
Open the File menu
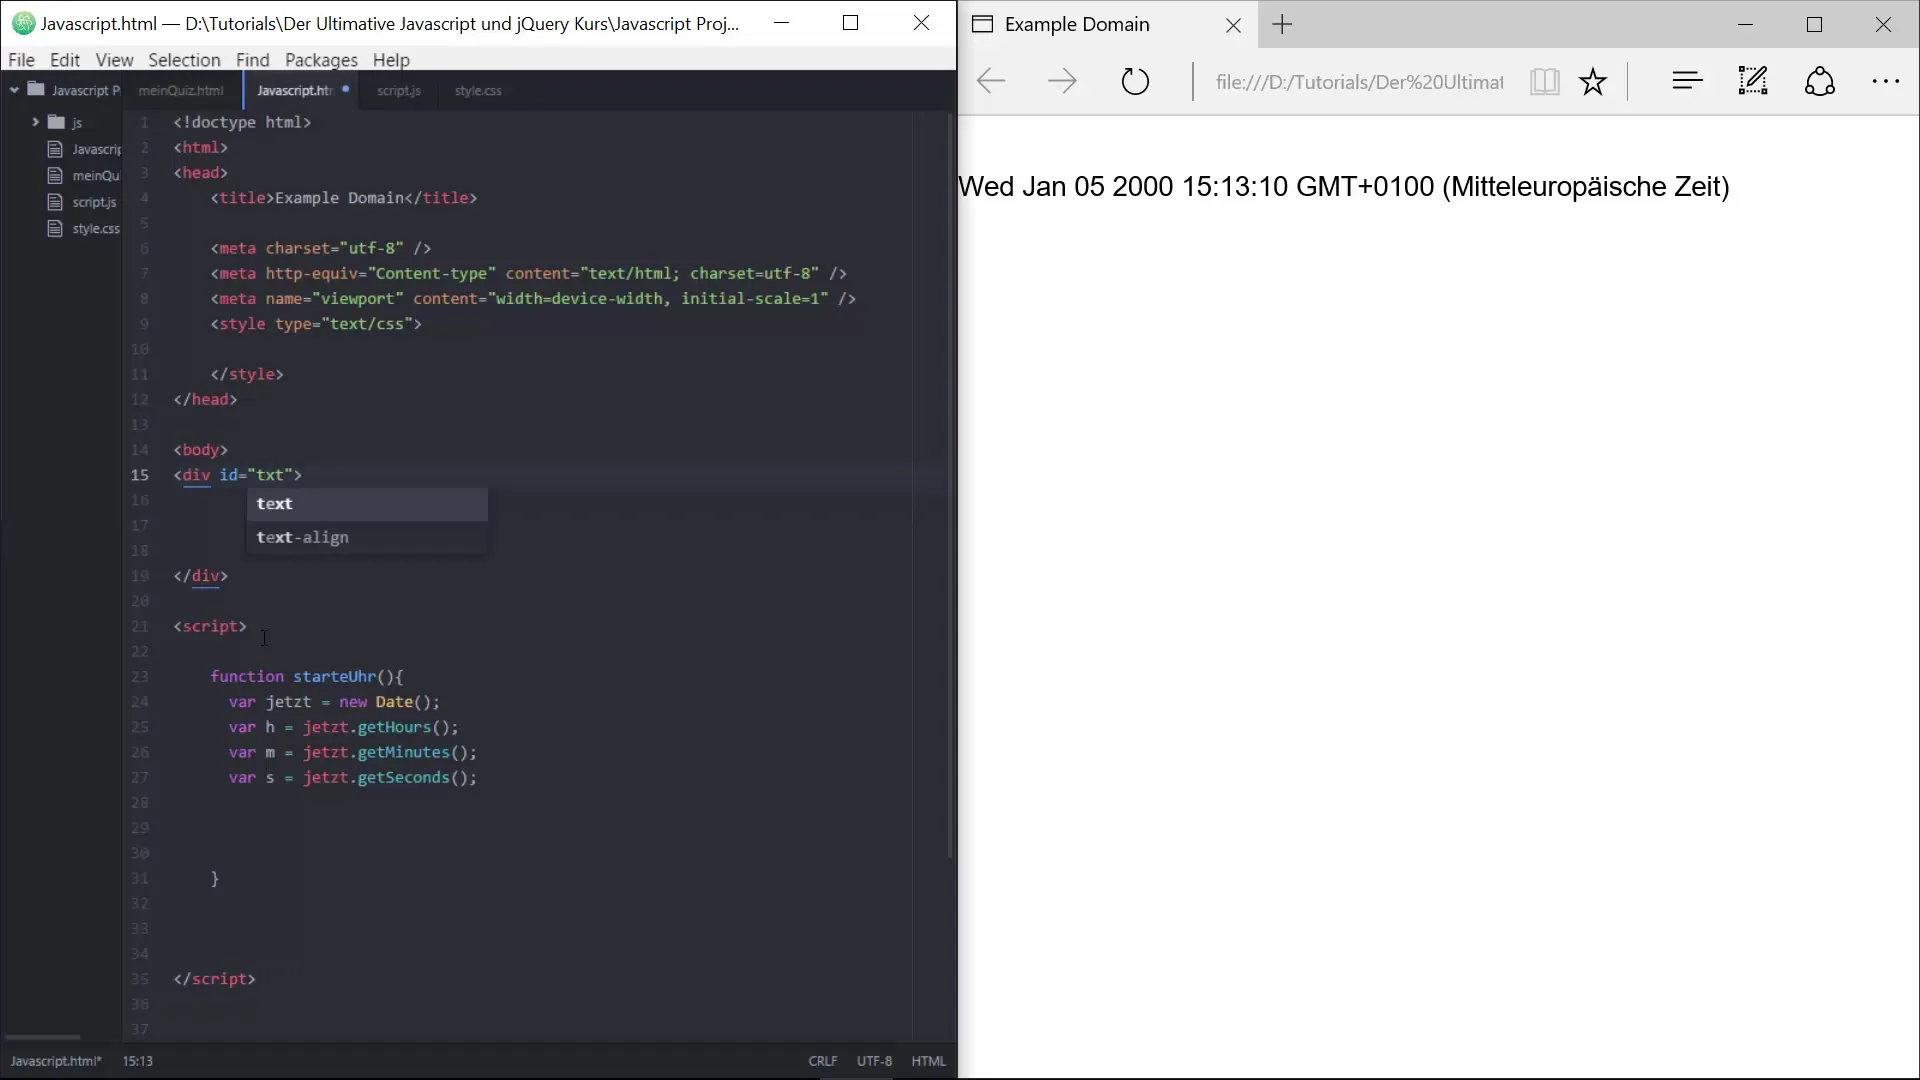[x=21, y=60]
